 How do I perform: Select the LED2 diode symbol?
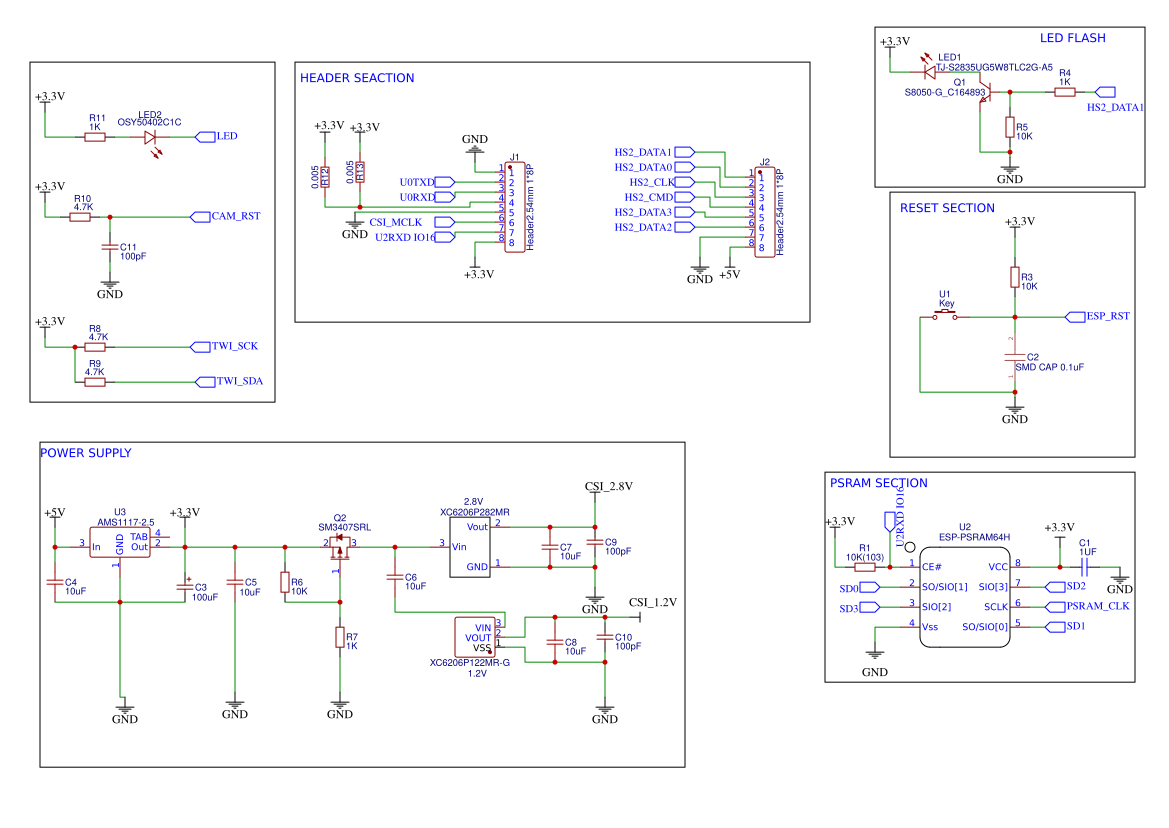[x=151, y=137]
